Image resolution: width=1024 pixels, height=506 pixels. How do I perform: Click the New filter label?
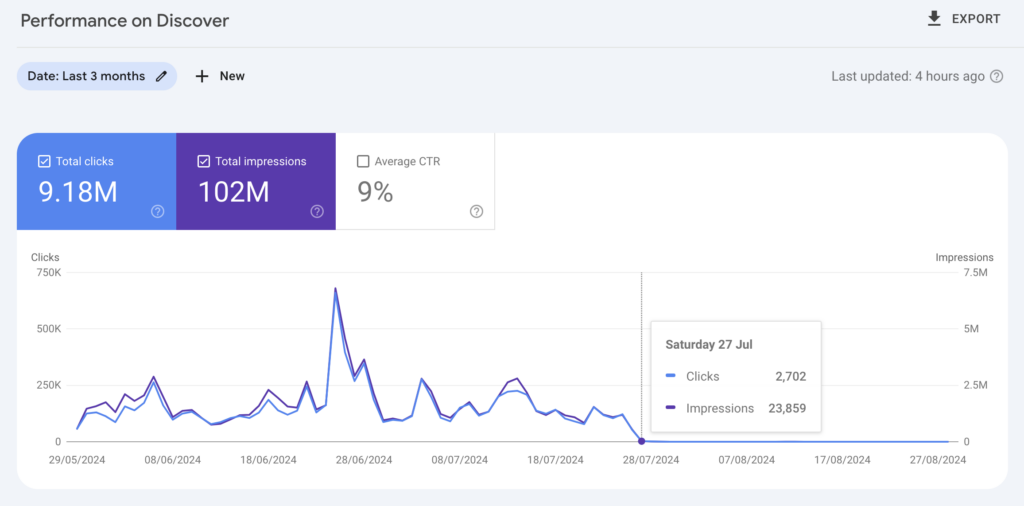click(232, 76)
